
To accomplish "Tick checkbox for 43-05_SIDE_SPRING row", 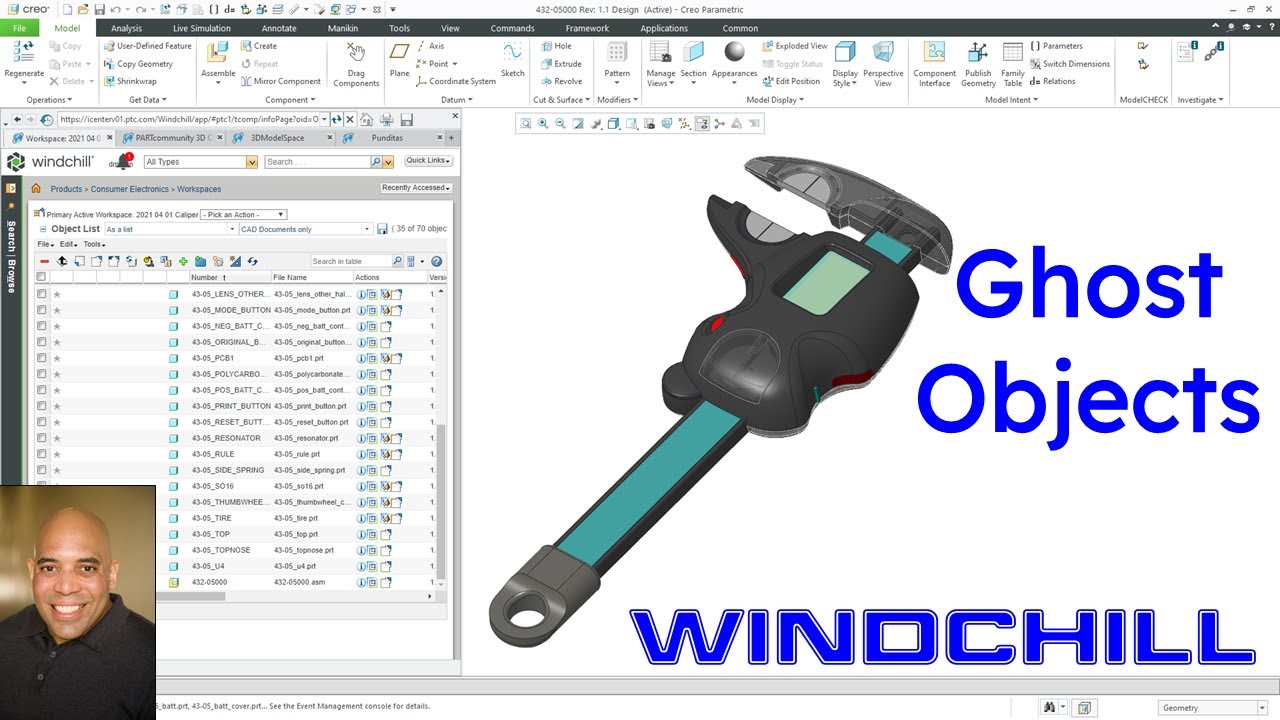I will click(x=41, y=470).
